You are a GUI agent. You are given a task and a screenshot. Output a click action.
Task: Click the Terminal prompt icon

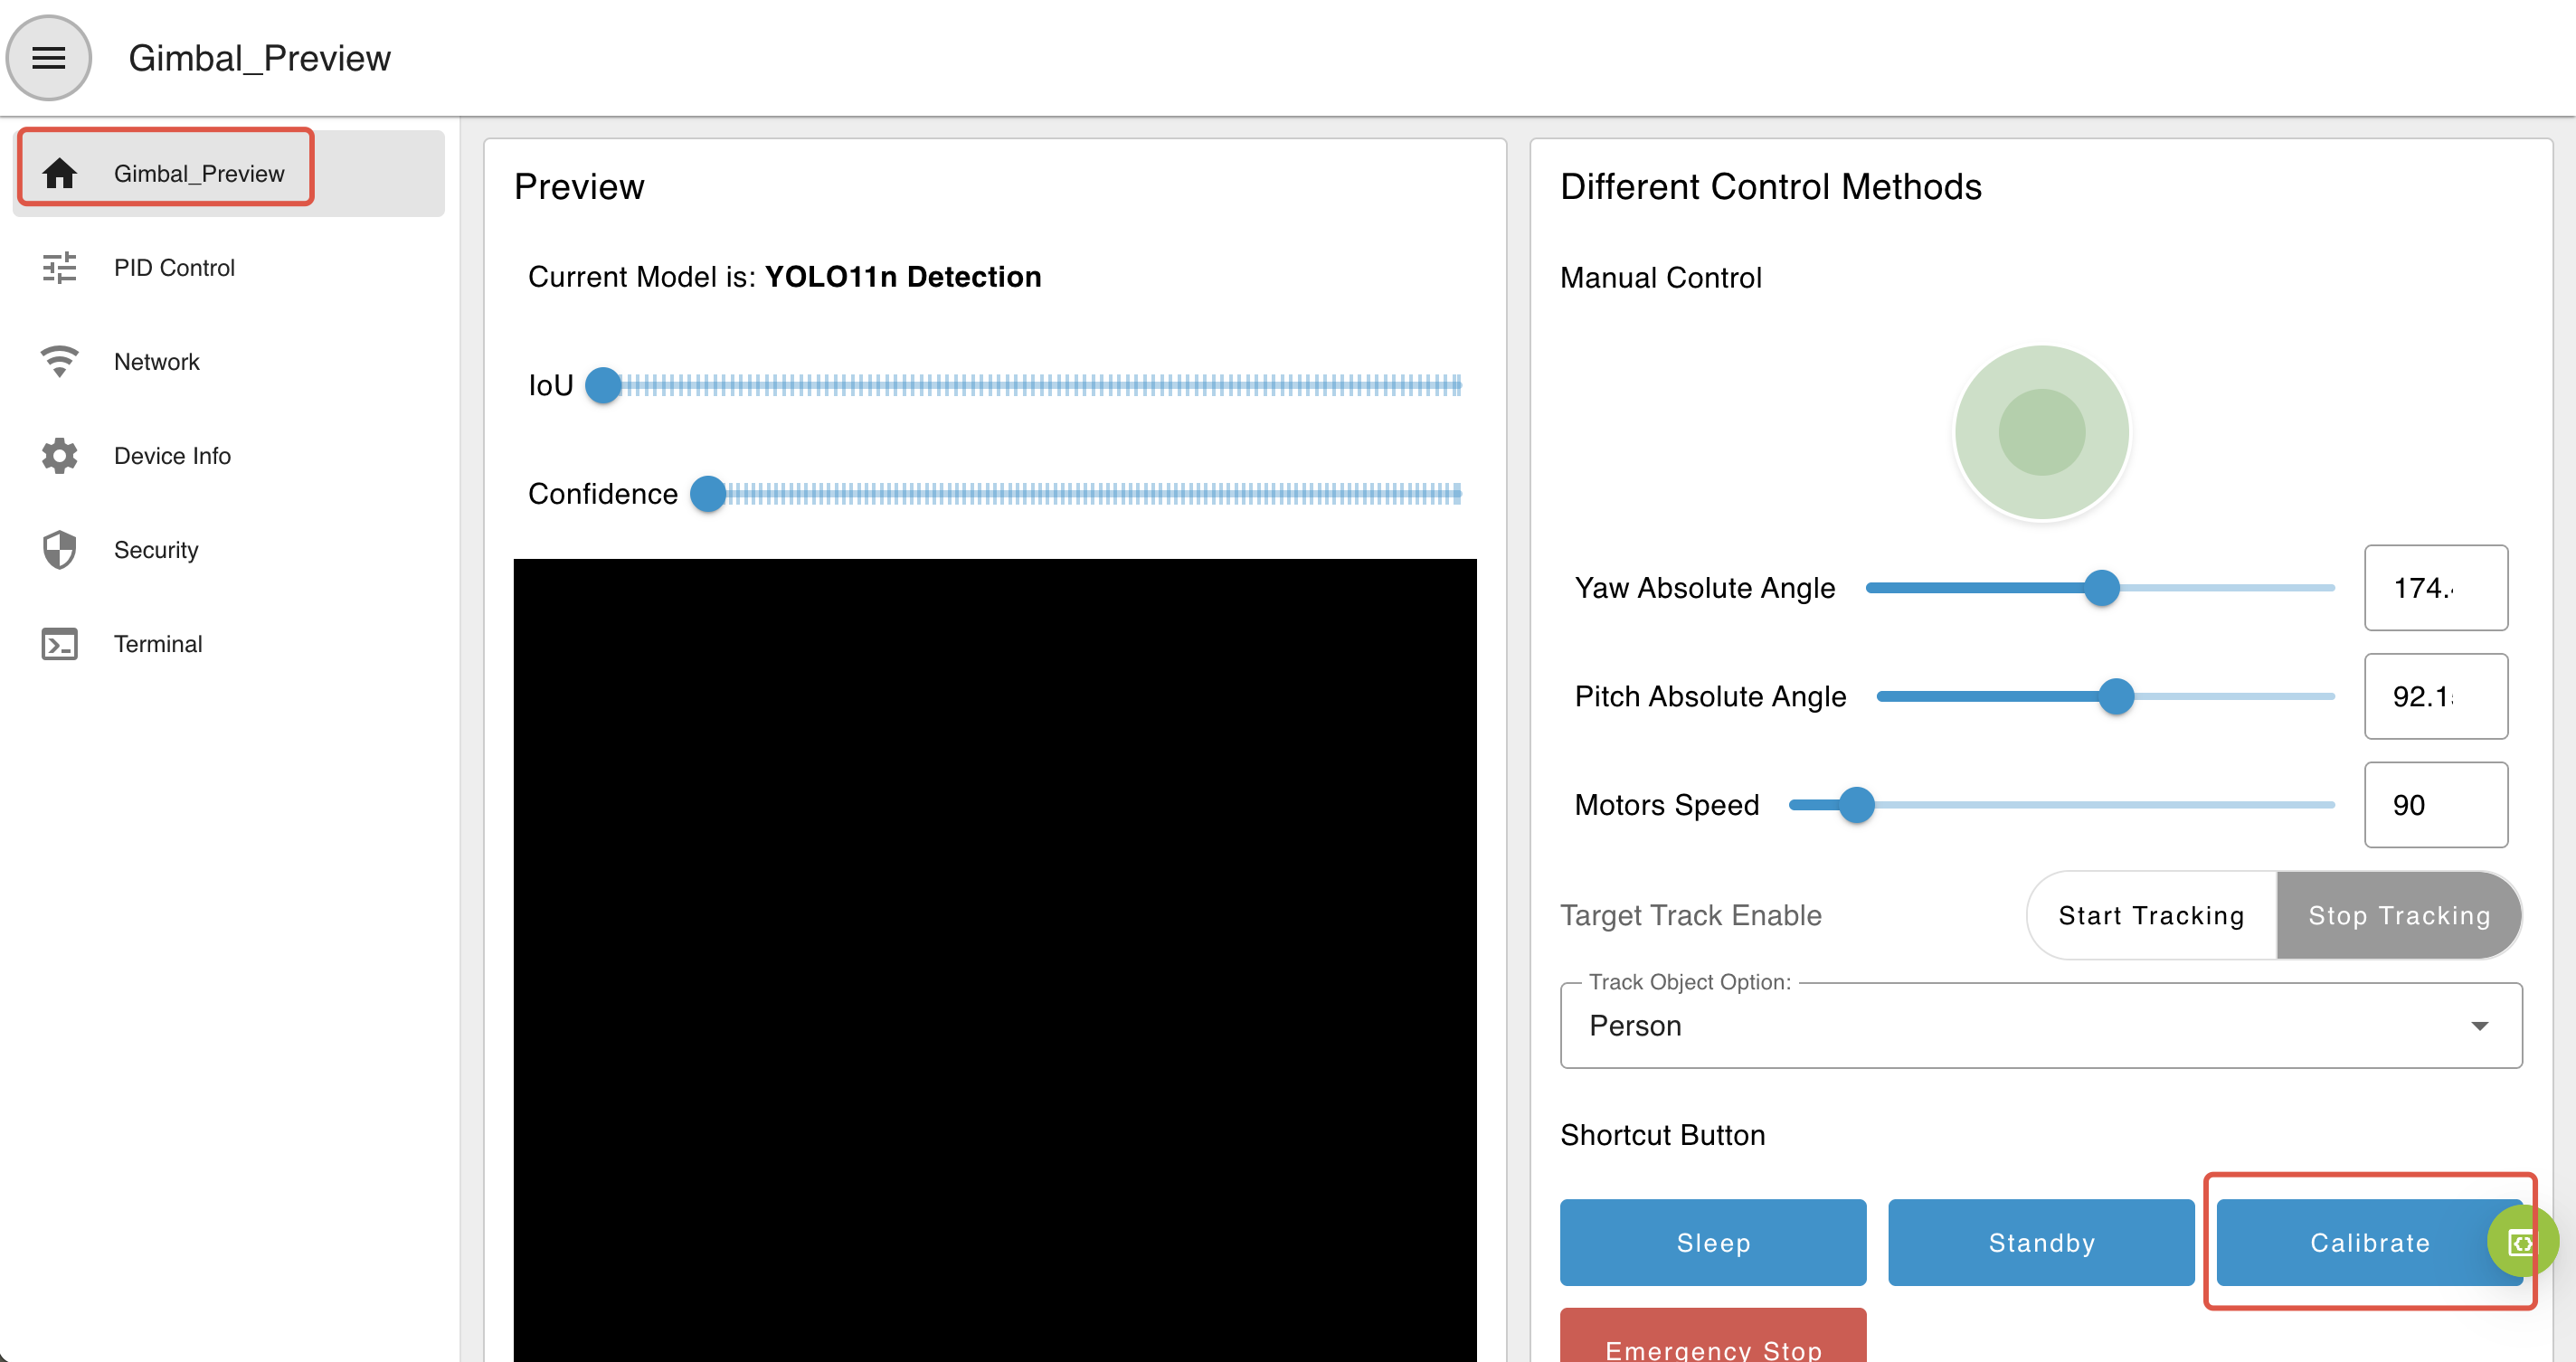coord(59,643)
